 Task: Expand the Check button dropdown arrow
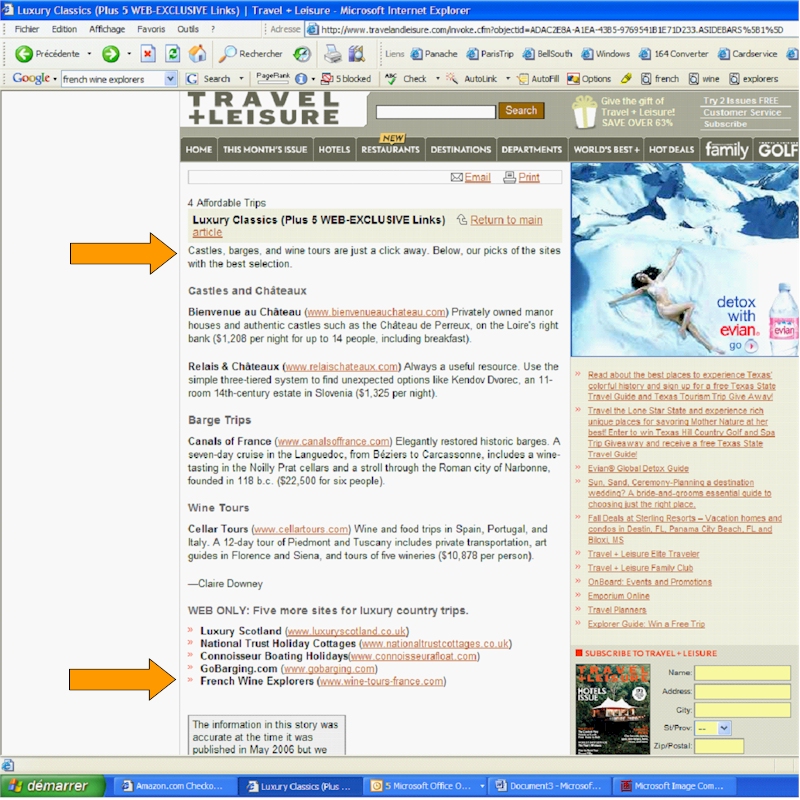(438, 79)
